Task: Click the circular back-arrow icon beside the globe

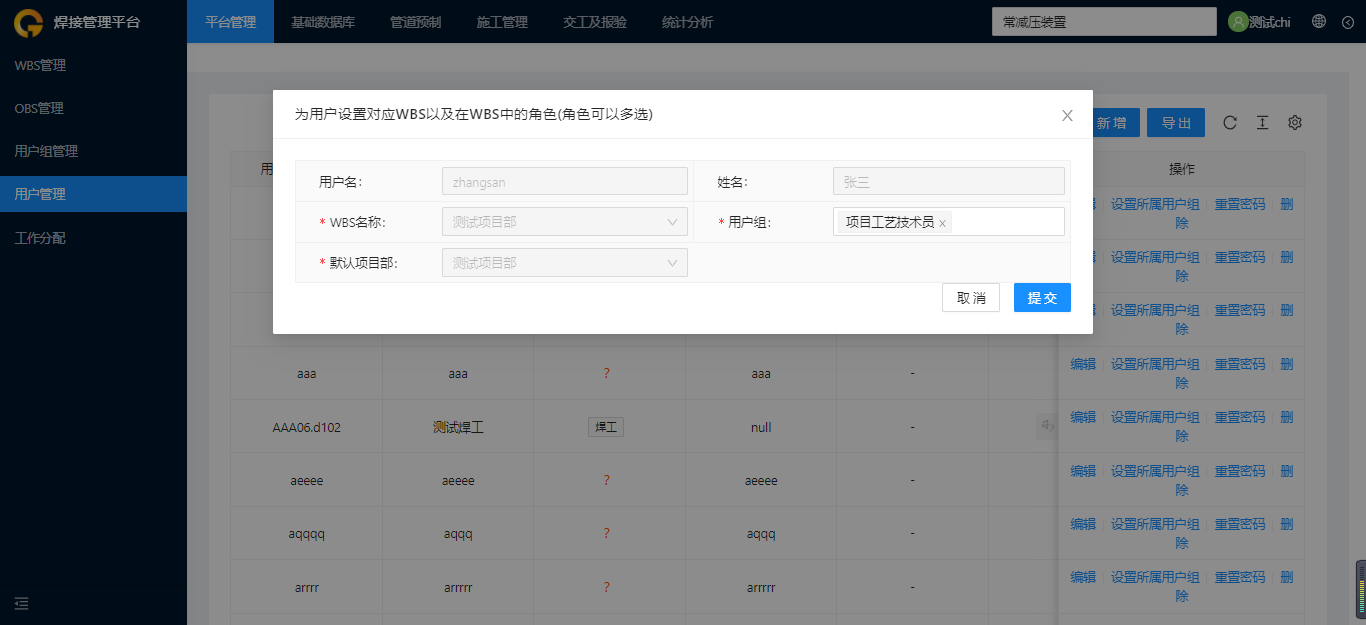Action: click(x=1347, y=21)
